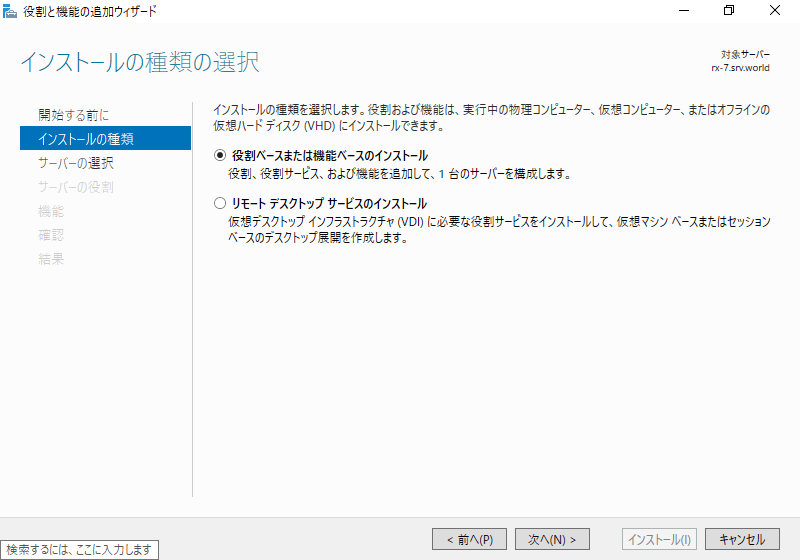This screenshot has height=560, width=800.
Task: Go to サーバーの選択 step in sidebar
Action: pos(76,163)
